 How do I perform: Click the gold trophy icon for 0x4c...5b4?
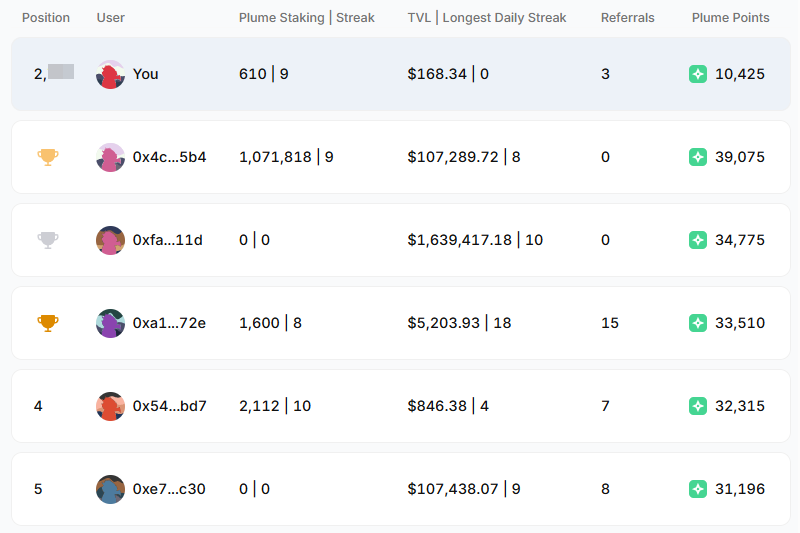click(48, 157)
